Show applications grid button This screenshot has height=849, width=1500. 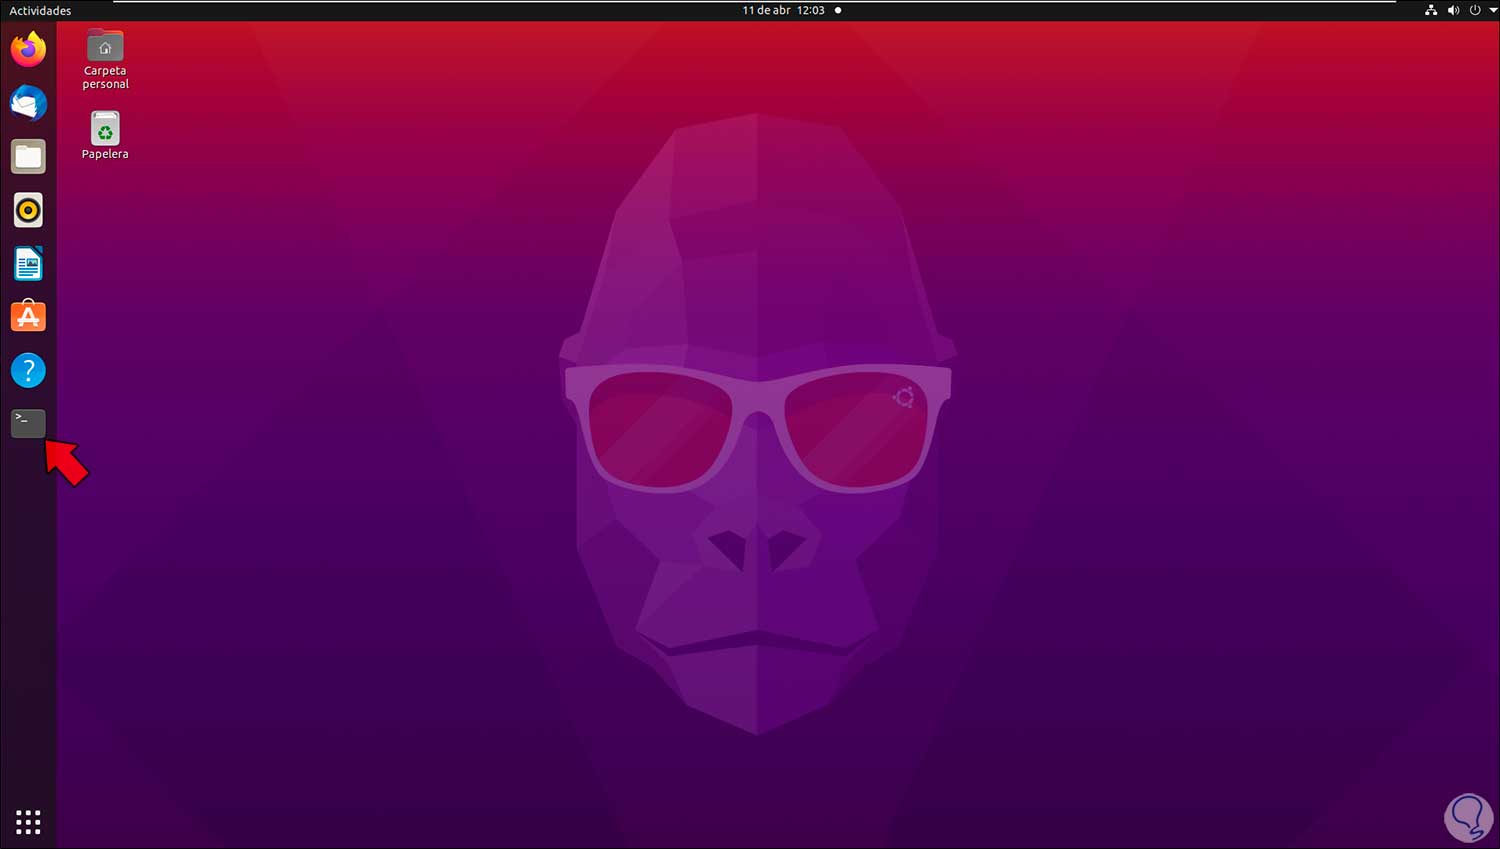pyautogui.click(x=28, y=822)
